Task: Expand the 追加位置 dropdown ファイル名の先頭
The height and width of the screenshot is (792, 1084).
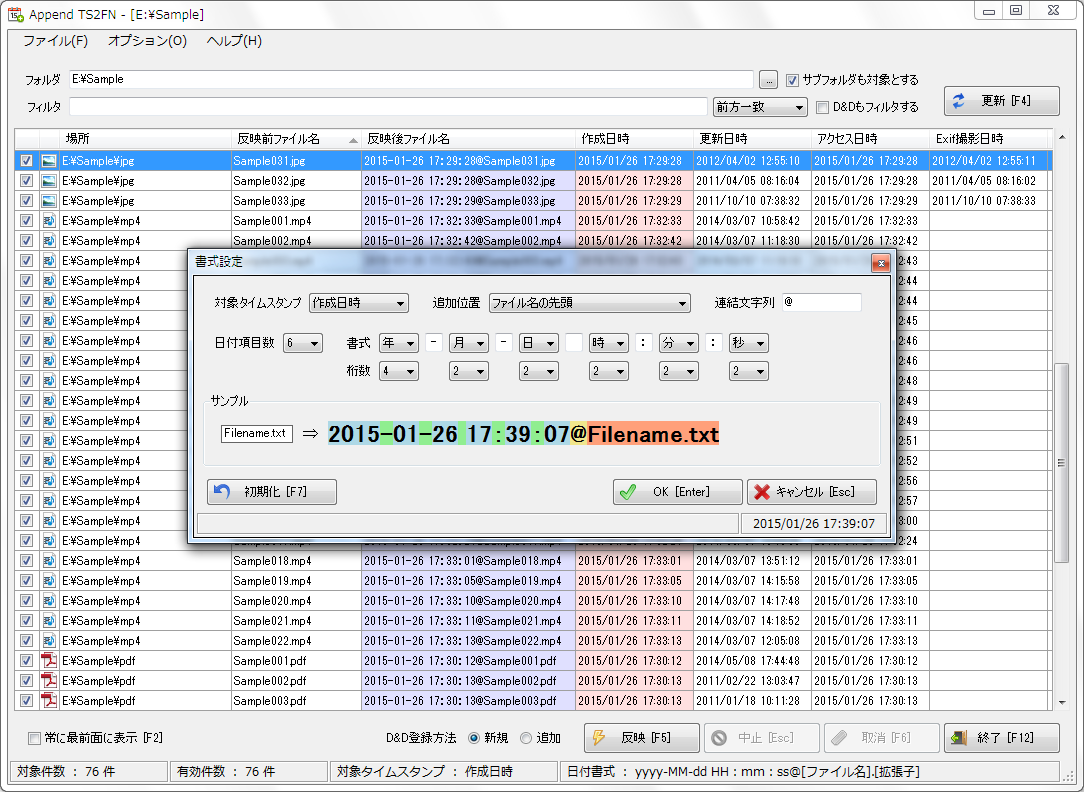Action: (589, 303)
